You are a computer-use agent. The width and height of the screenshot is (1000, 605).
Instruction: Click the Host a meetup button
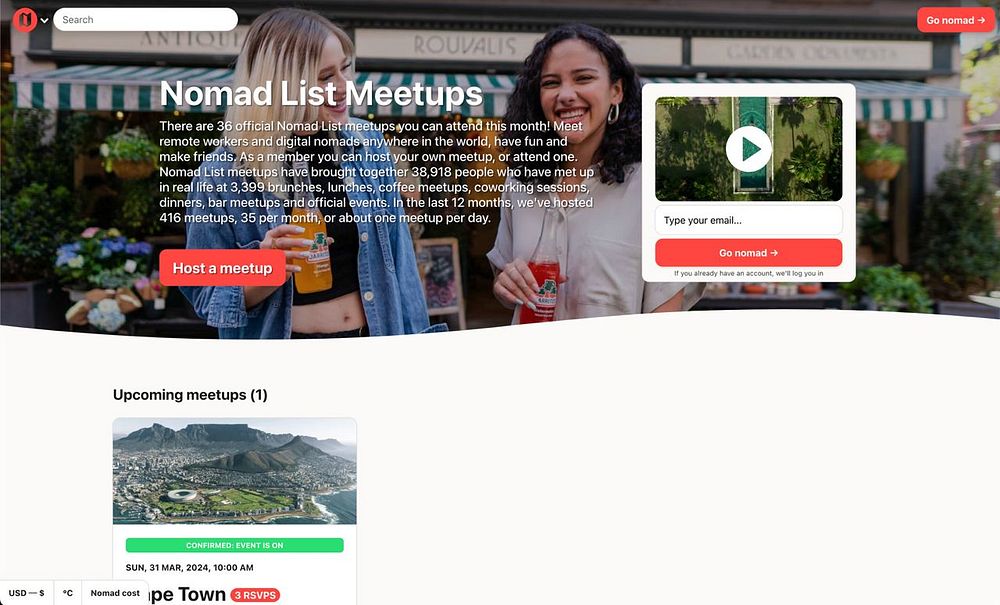223,268
